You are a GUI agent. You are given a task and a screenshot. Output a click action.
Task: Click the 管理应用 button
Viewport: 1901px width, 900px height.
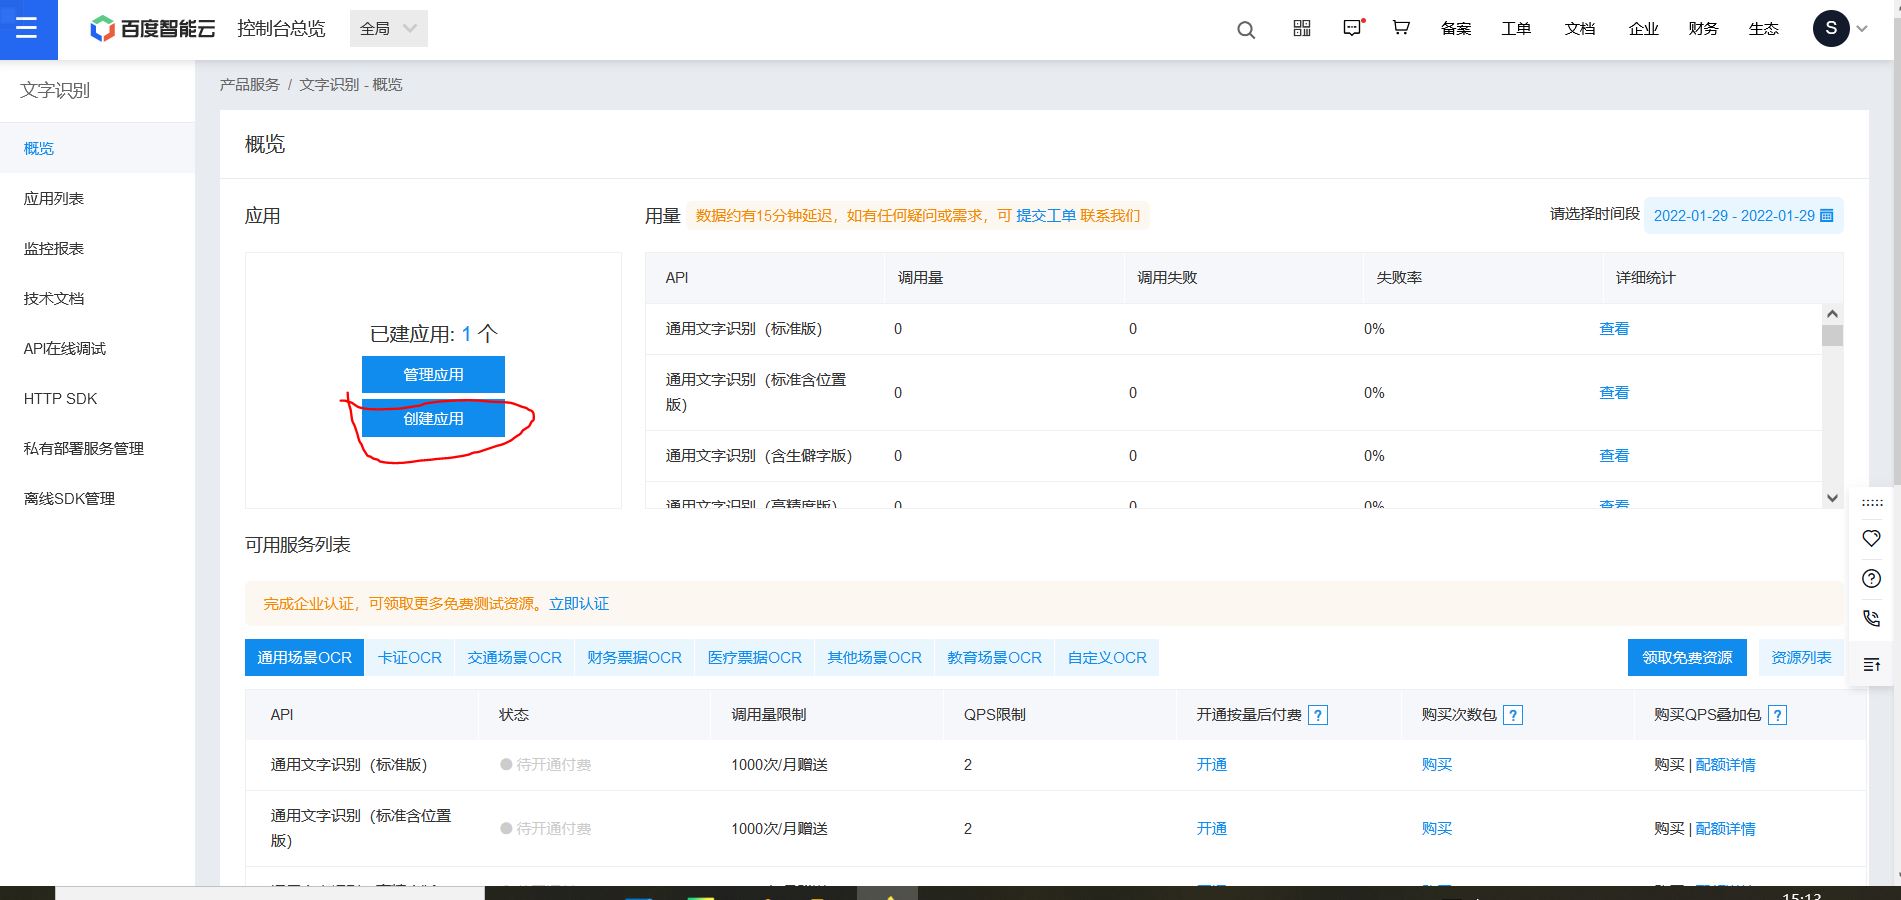click(x=433, y=375)
